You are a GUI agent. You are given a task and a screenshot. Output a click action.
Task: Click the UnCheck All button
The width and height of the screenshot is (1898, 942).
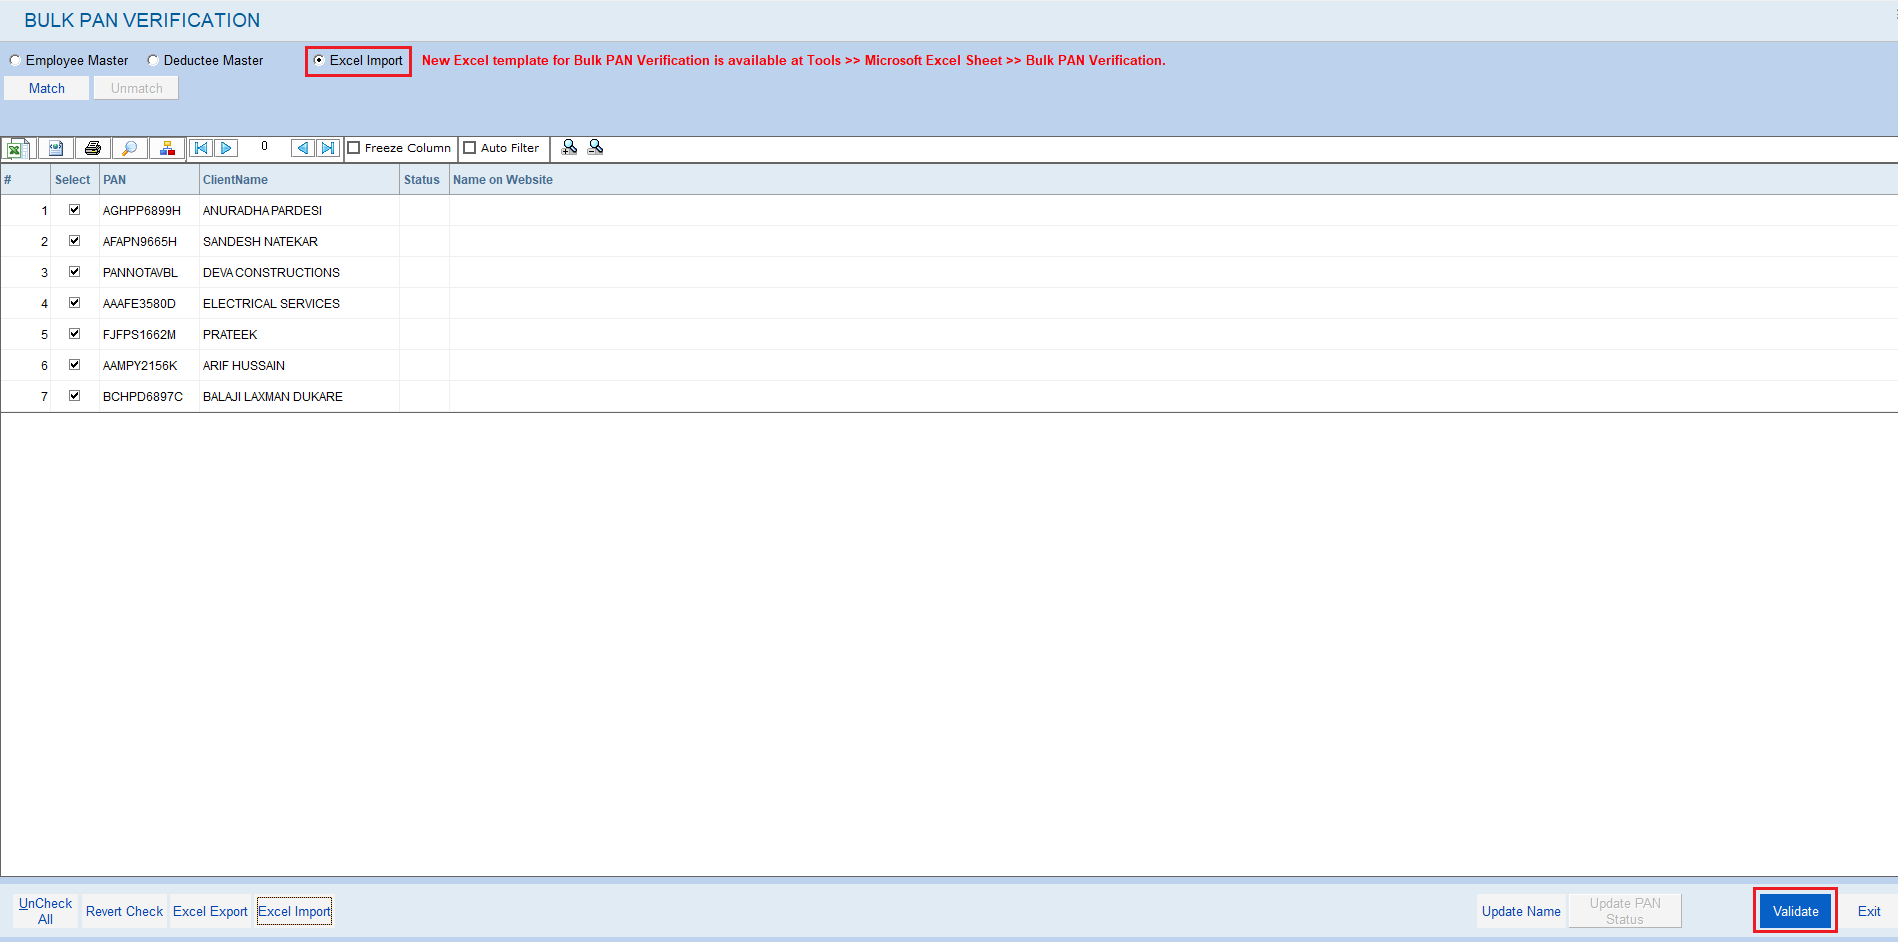pyautogui.click(x=45, y=911)
